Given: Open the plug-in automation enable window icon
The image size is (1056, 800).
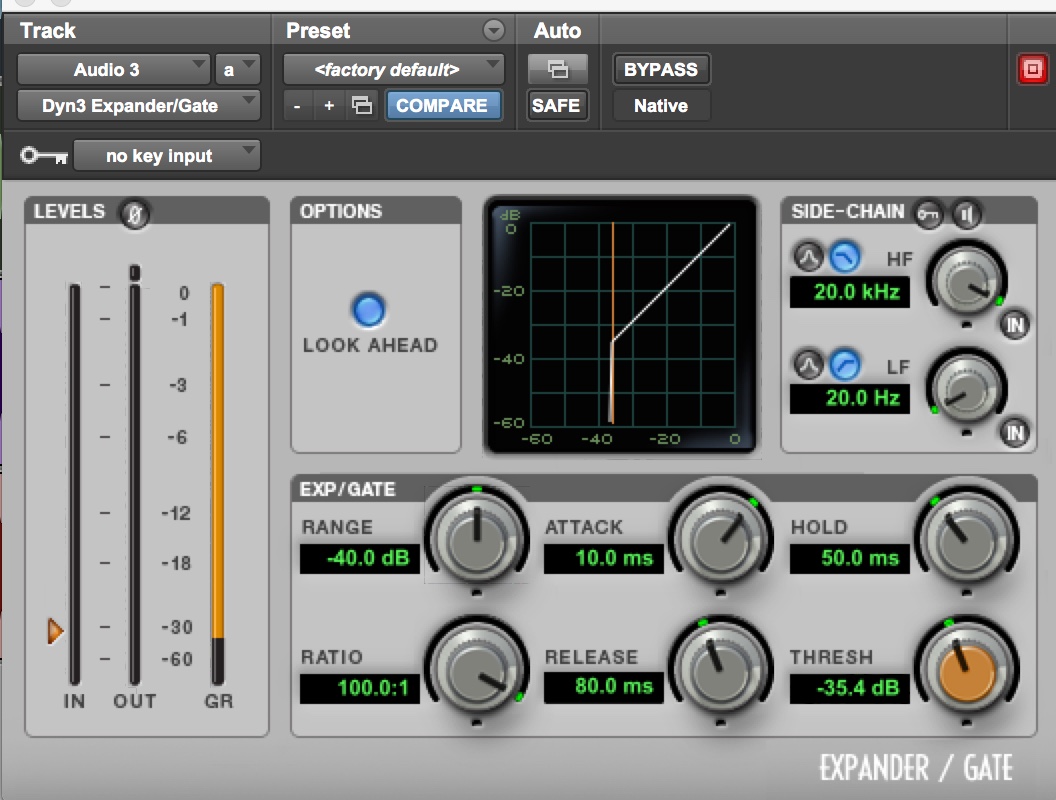Looking at the screenshot, I should click(557, 69).
